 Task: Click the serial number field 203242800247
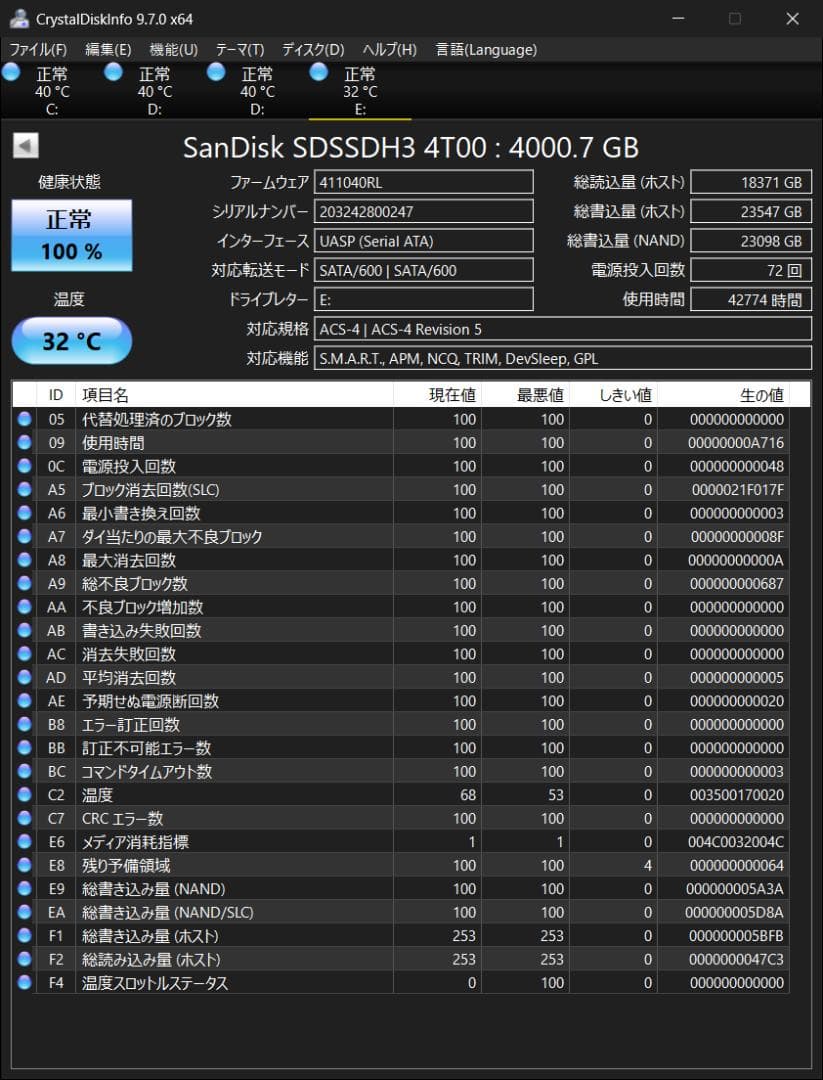(x=424, y=211)
